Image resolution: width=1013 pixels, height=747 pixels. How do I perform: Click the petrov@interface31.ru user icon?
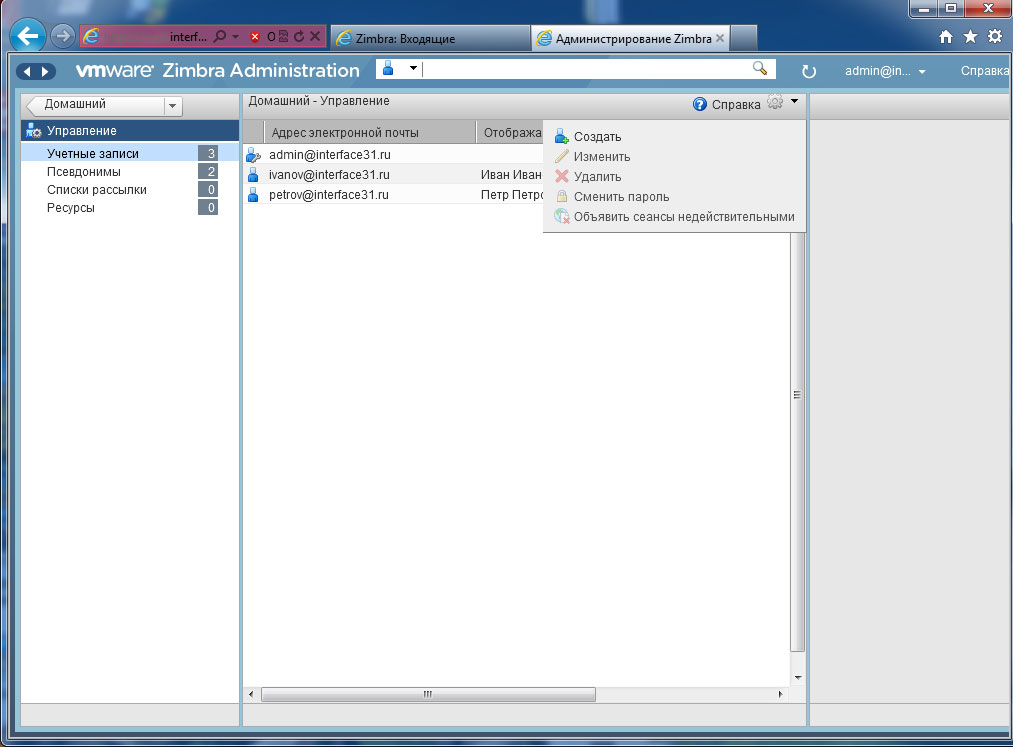coord(253,195)
